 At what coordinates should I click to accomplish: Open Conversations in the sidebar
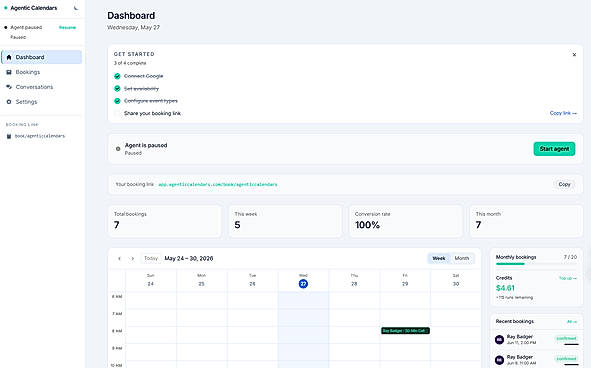click(x=41, y=87)
